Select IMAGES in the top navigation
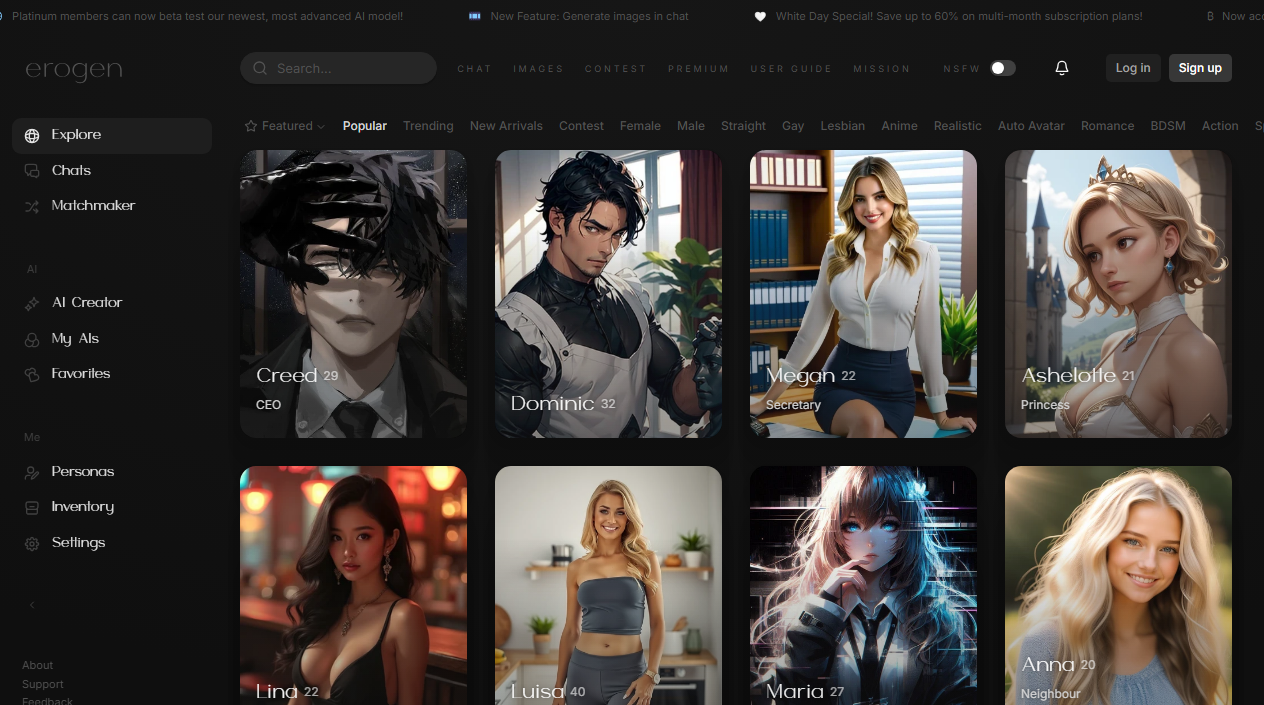Screen dimensions: 1264x705 click(538, 68)
